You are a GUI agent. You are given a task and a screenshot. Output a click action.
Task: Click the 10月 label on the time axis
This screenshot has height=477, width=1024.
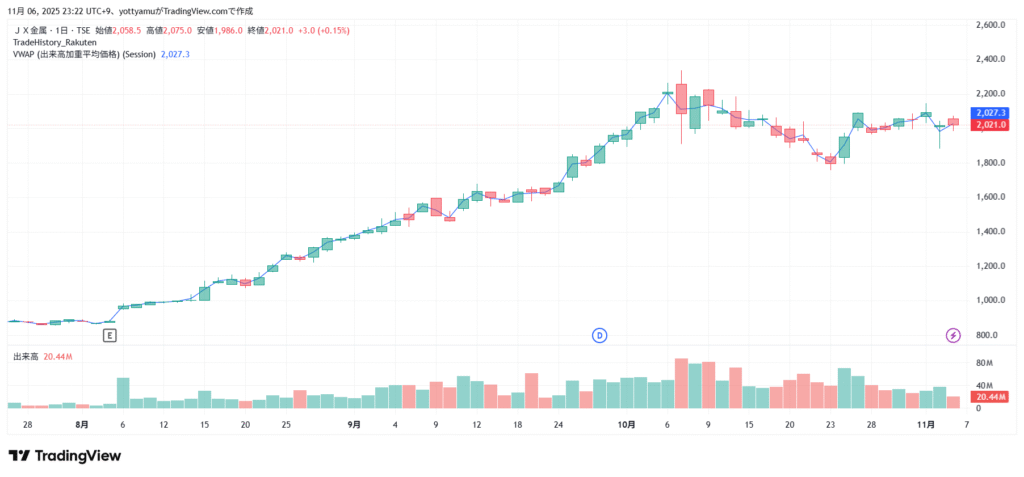(627, 425)
